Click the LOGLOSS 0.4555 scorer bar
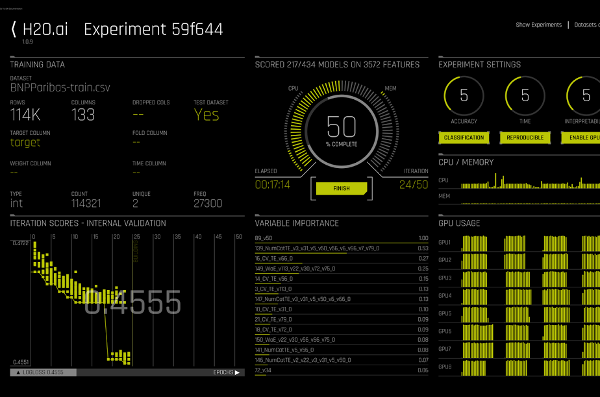This screenshot has height=397, width=600. coord(43,372)
